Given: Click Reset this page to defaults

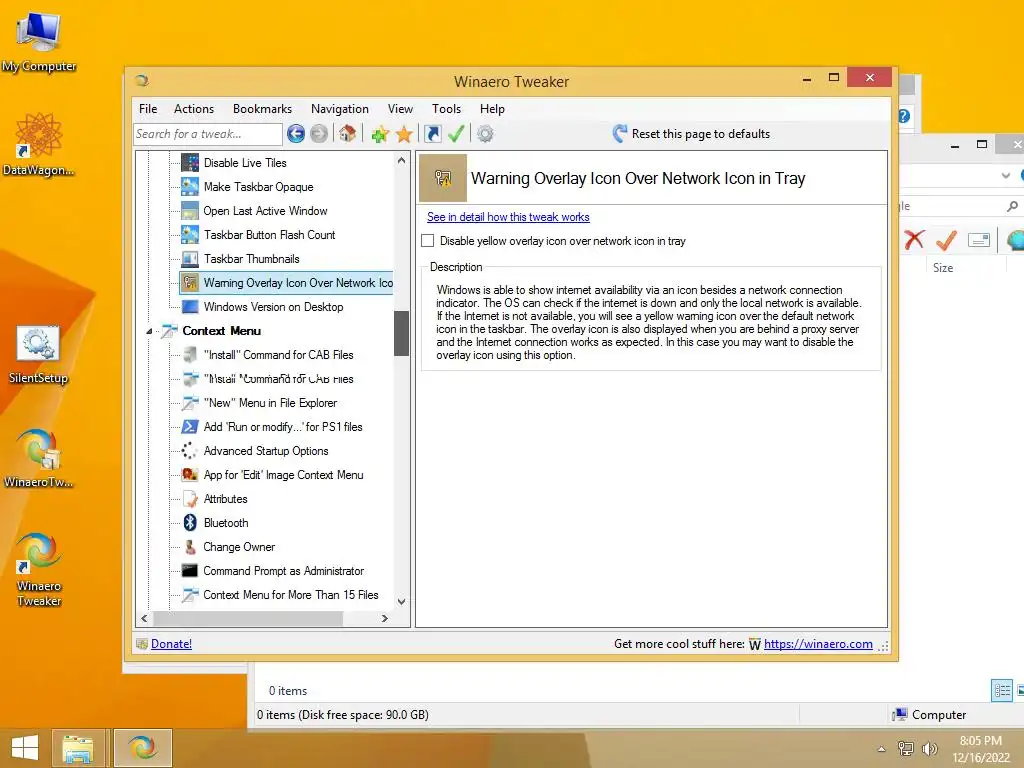Looking at the screenshot, I should tap(691, 134).
